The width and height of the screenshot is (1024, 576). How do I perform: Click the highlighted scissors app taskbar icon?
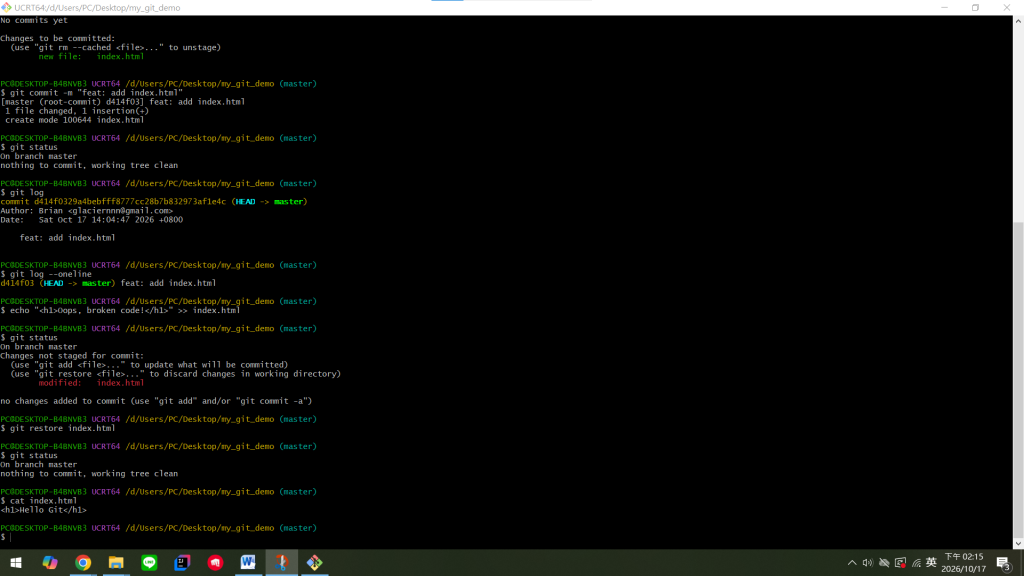pos(281,562)
